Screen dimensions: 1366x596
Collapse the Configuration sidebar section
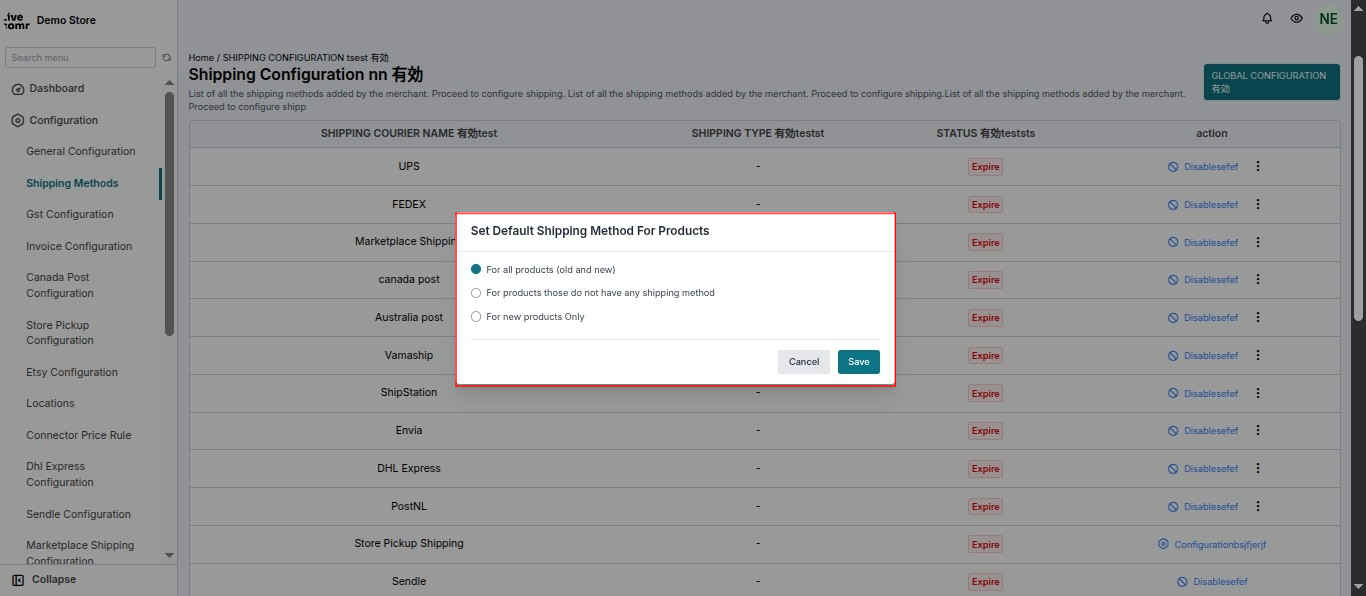coord(64,120)
